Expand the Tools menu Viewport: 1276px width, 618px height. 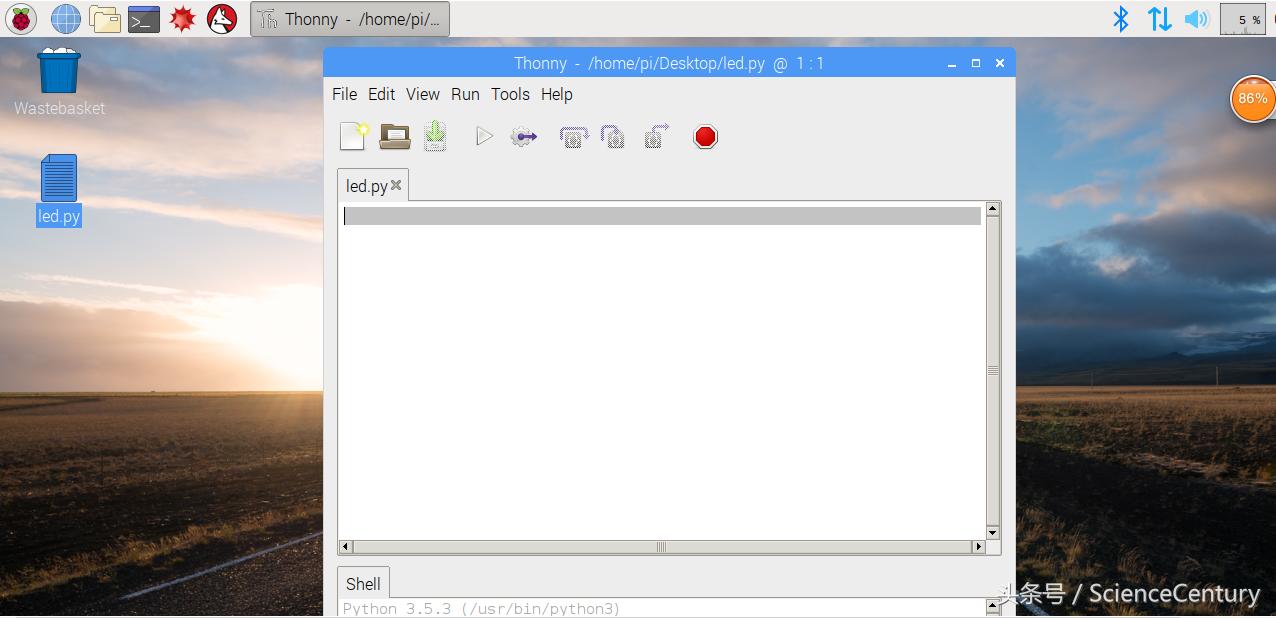(x=510, y=94)
